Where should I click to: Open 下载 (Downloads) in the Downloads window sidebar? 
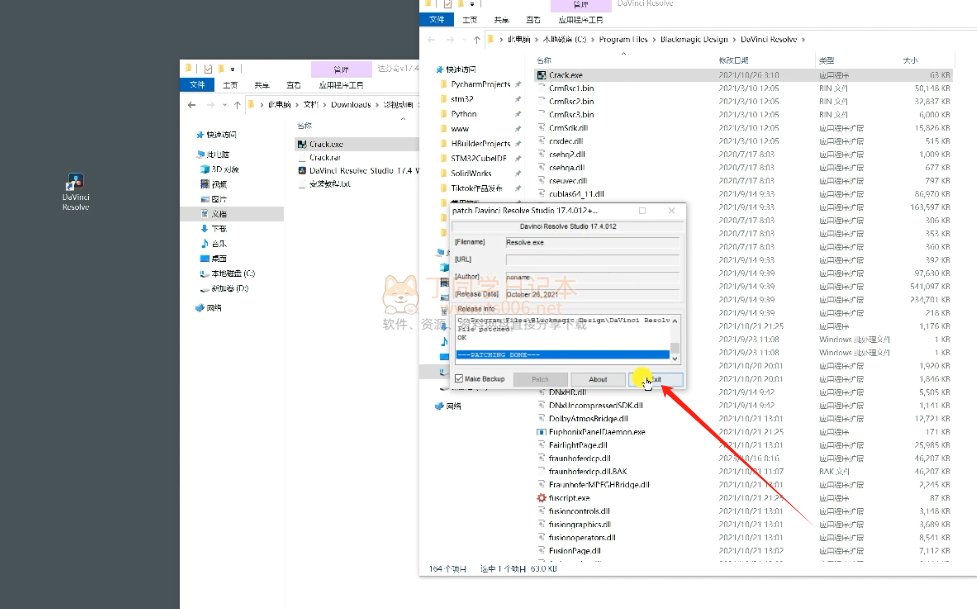(219, 229)
